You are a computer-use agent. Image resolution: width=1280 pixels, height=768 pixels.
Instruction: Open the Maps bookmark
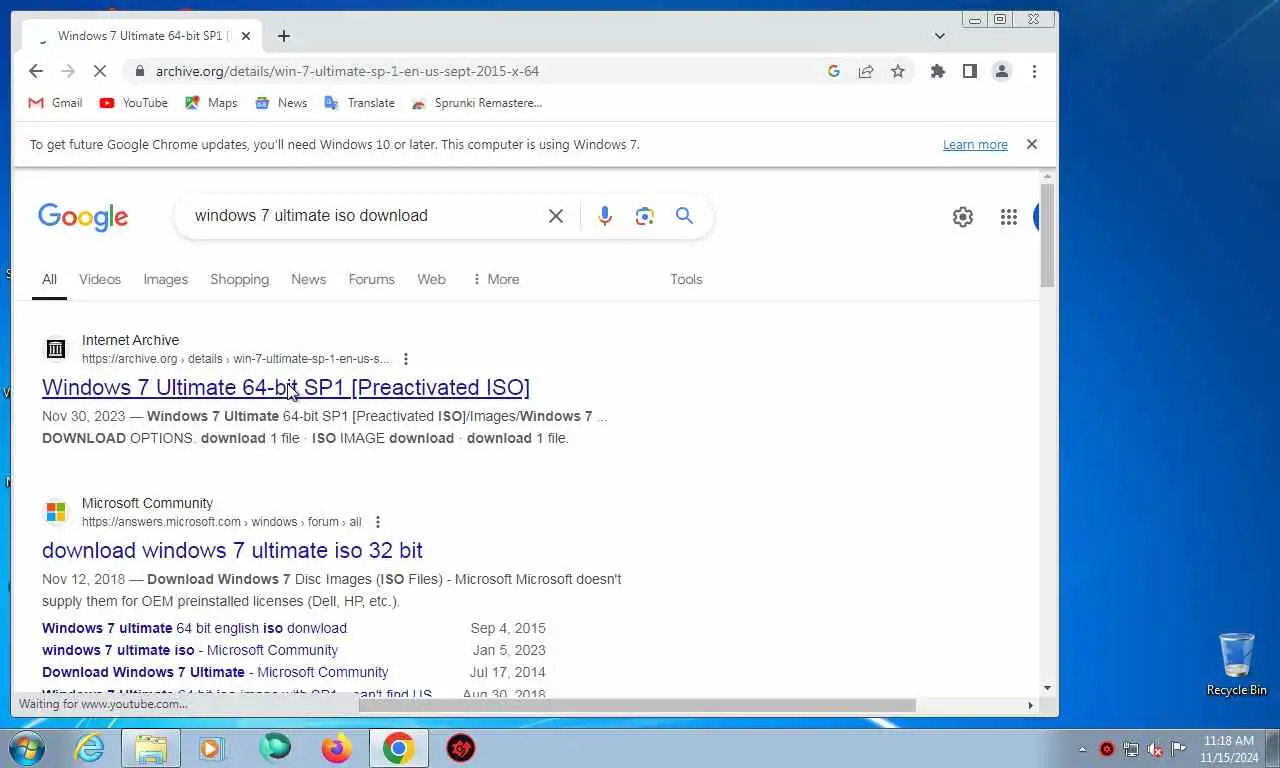[211, 103]
